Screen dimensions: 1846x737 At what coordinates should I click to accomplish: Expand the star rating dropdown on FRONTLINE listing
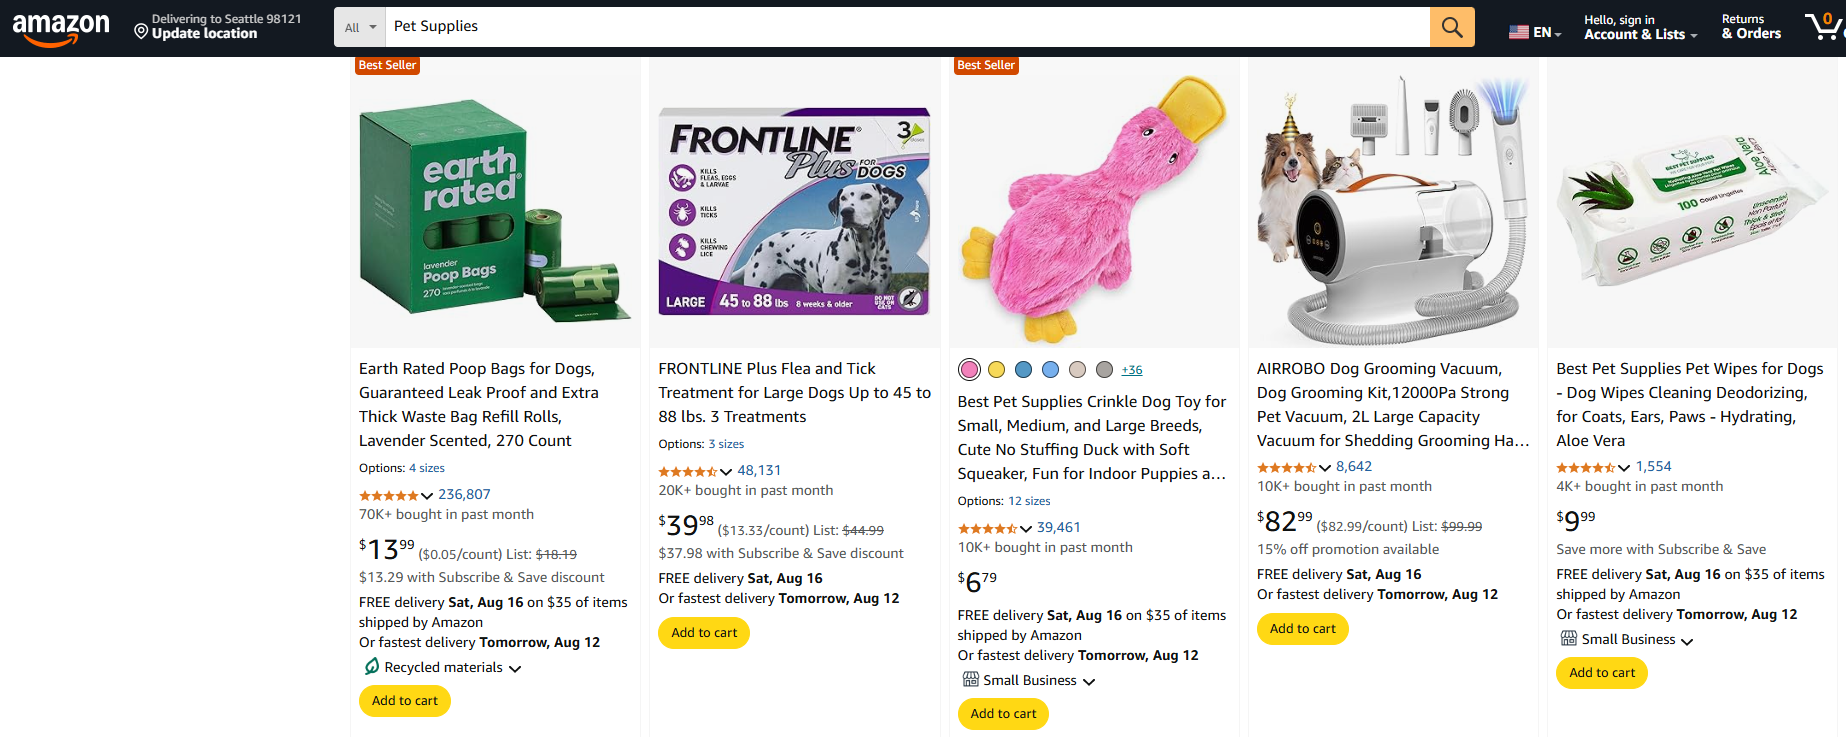click(727, 470)
